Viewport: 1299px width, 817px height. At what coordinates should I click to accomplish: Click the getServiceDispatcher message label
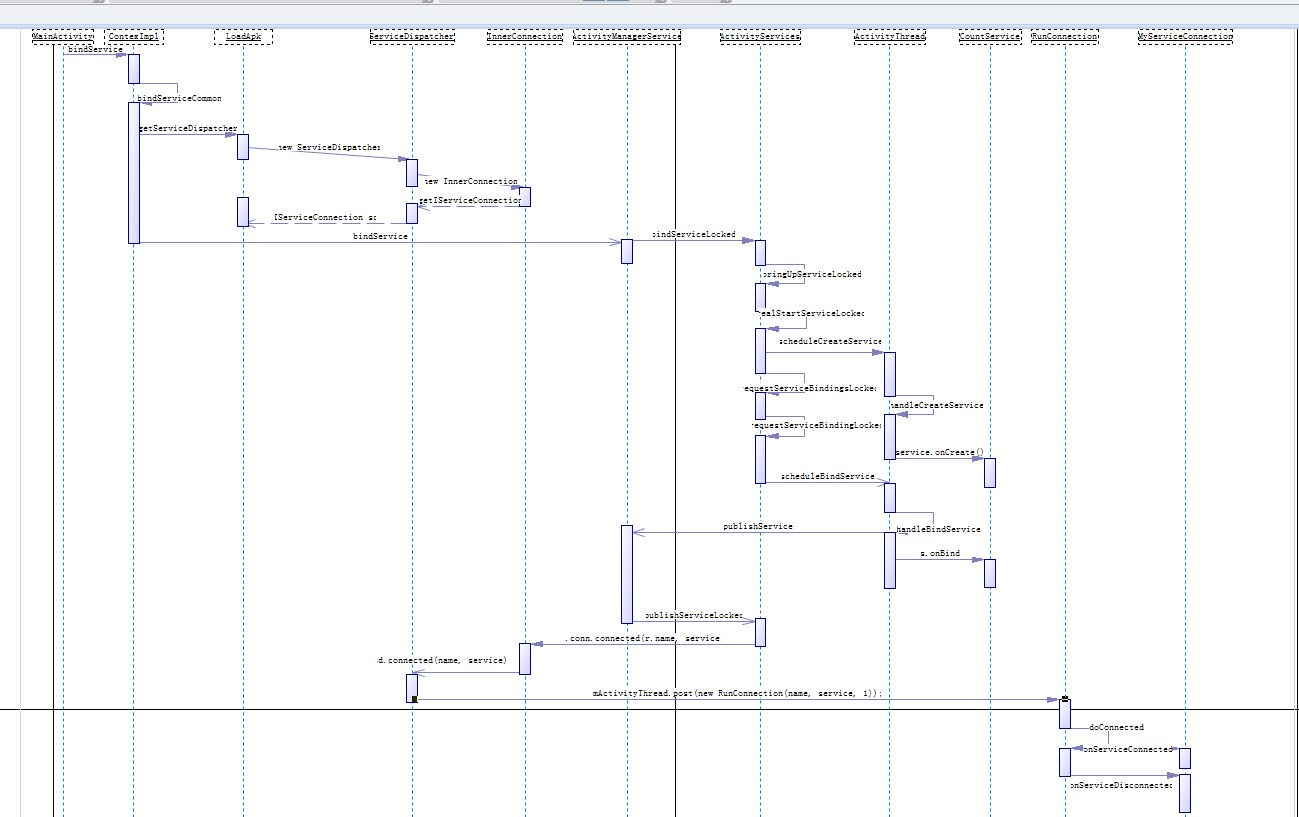(188, 128)
